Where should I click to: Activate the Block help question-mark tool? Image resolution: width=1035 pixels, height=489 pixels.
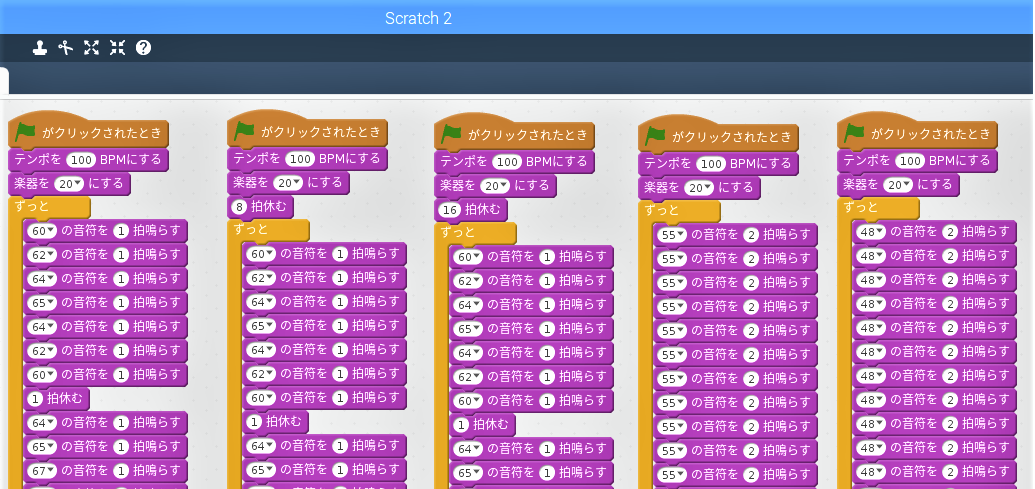tap(143, 48)
